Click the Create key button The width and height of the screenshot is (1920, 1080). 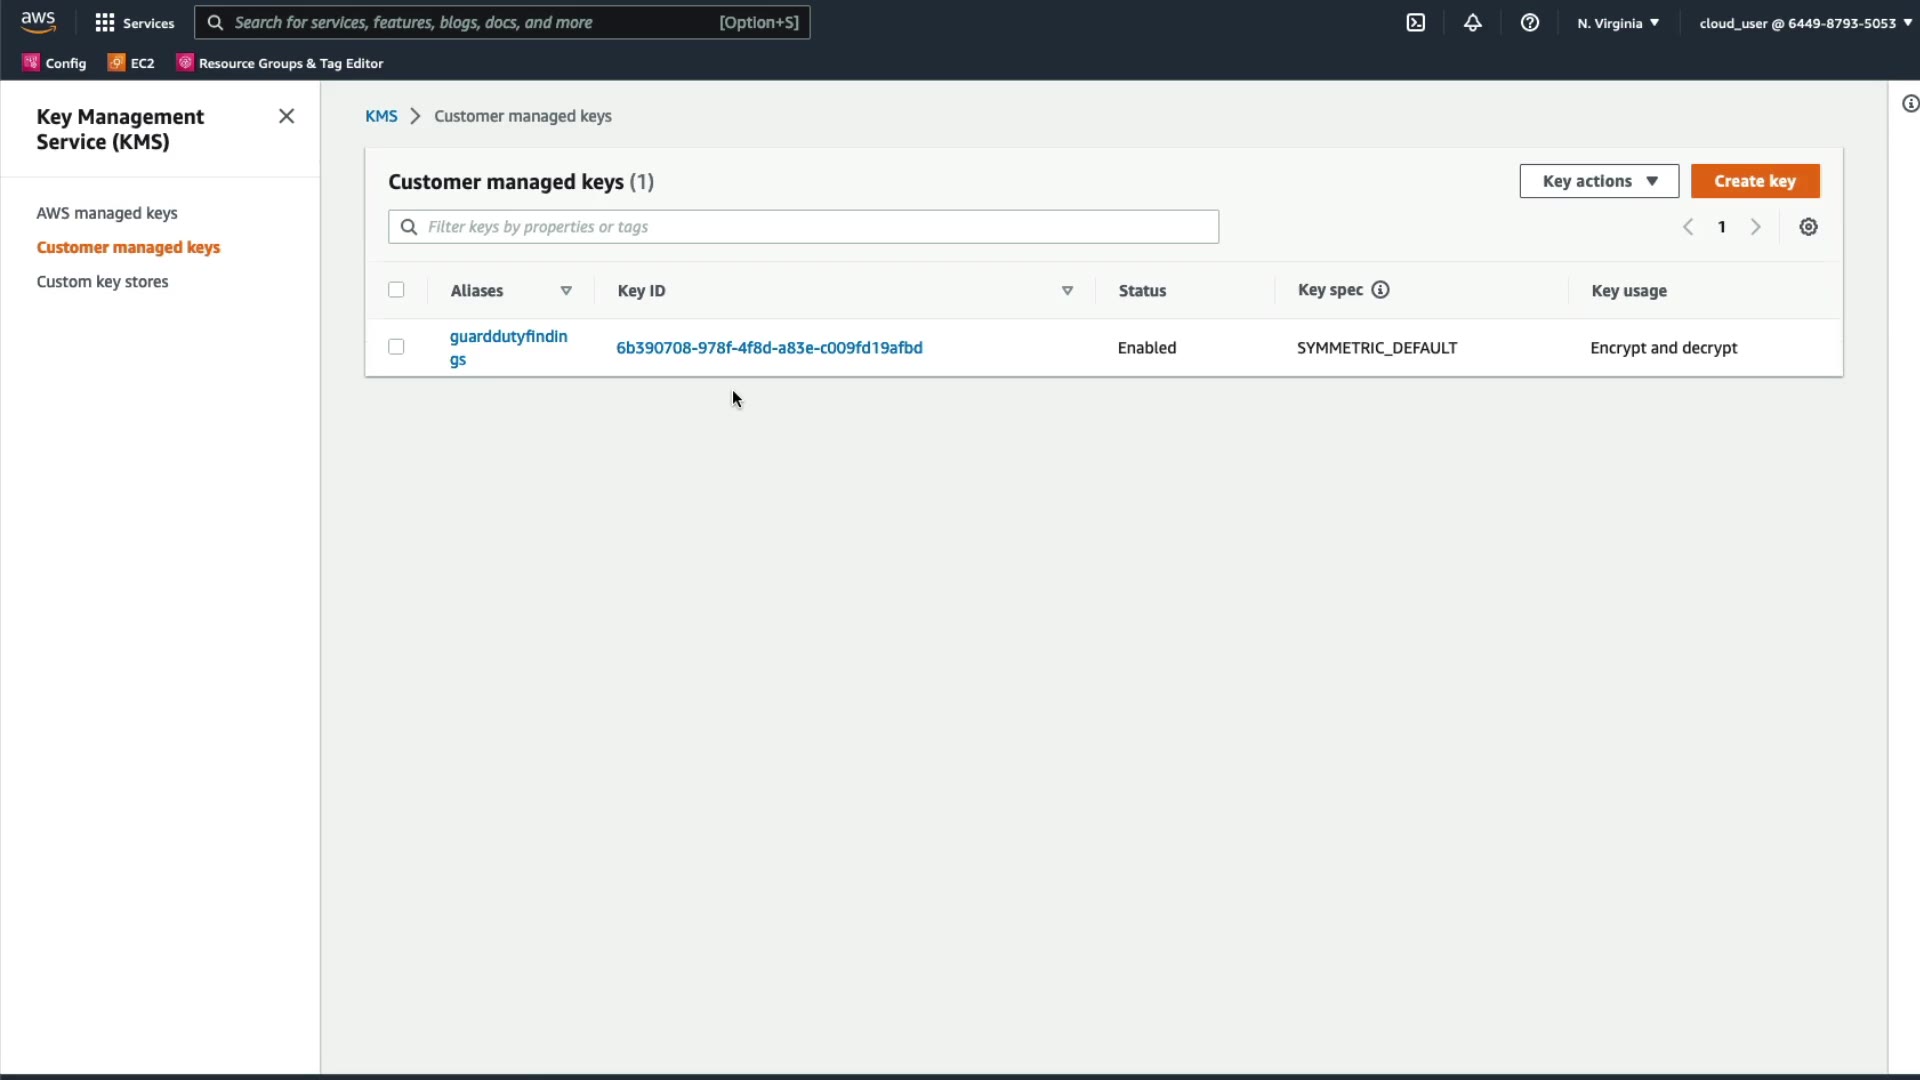(x=1754, y=181)
